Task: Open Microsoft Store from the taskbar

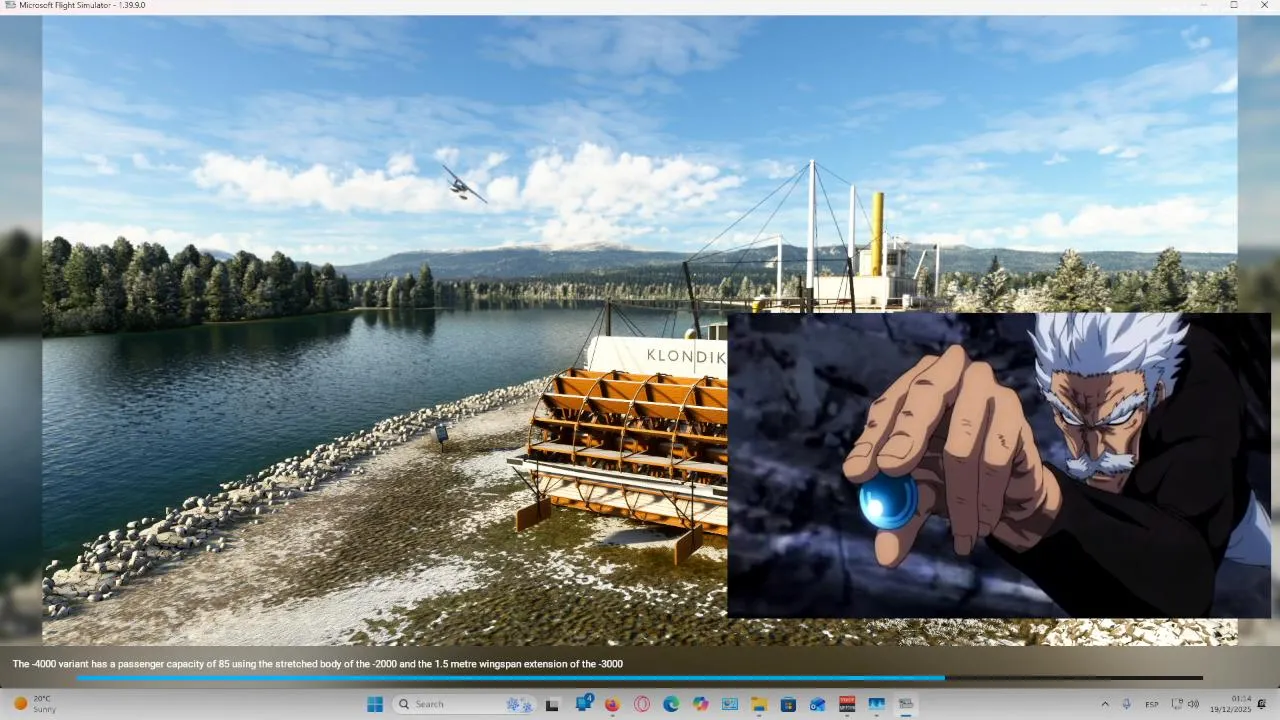Action: (788, 704)
